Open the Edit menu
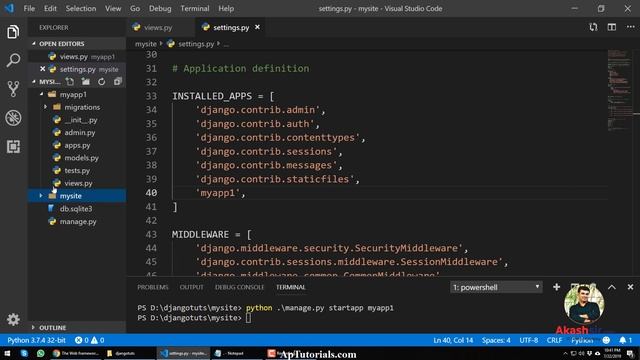 click(x=50, y=8)
